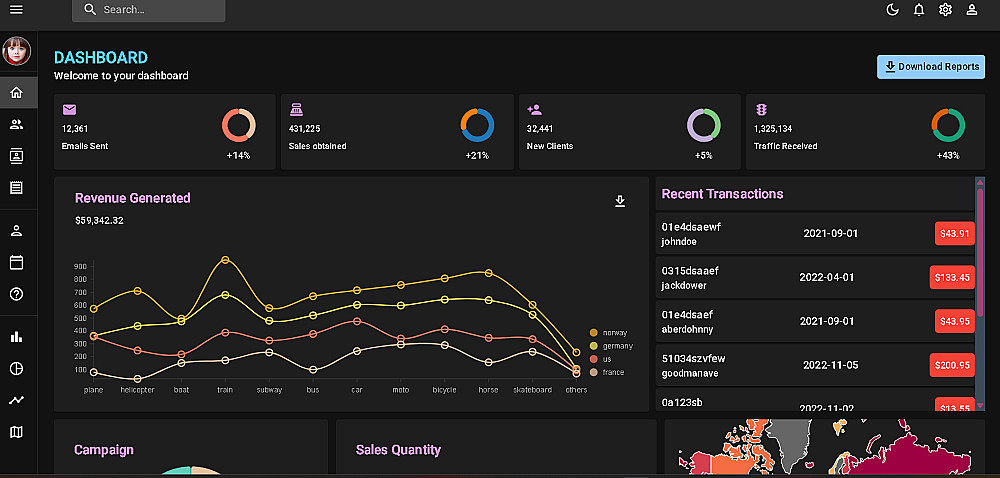Viewport: 1000px width, 478px height.
Task: Open the calendar sidebar icon
Action: click(17, 262)
